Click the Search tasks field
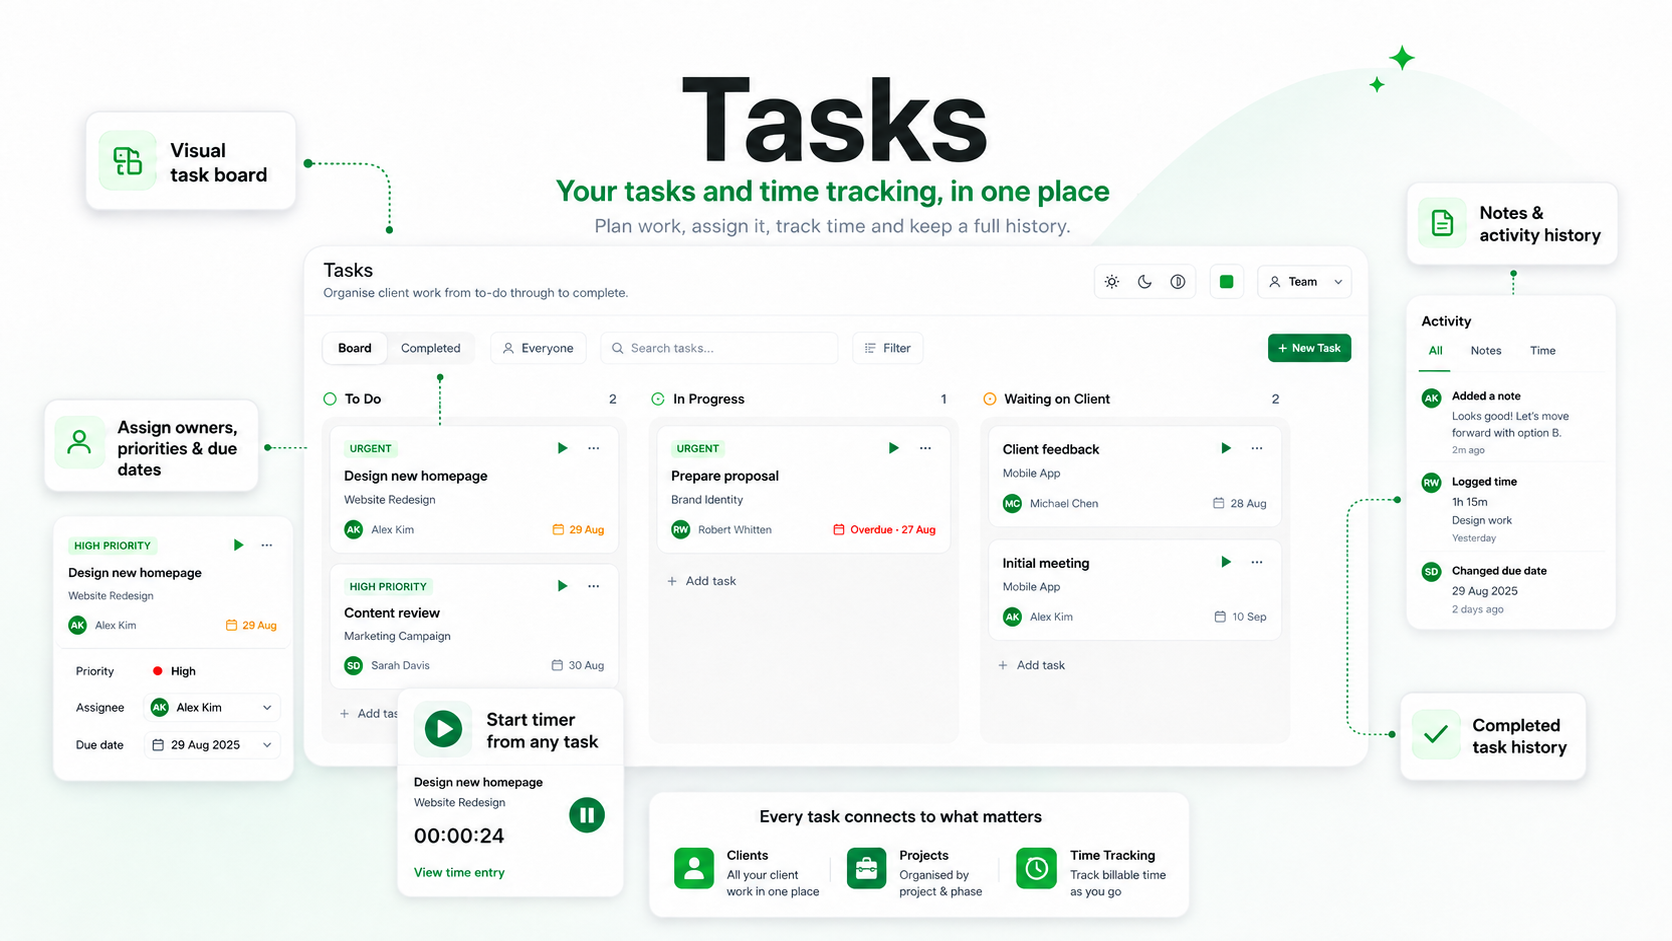Screen dimensions: 1672x941 pos(719,348)
